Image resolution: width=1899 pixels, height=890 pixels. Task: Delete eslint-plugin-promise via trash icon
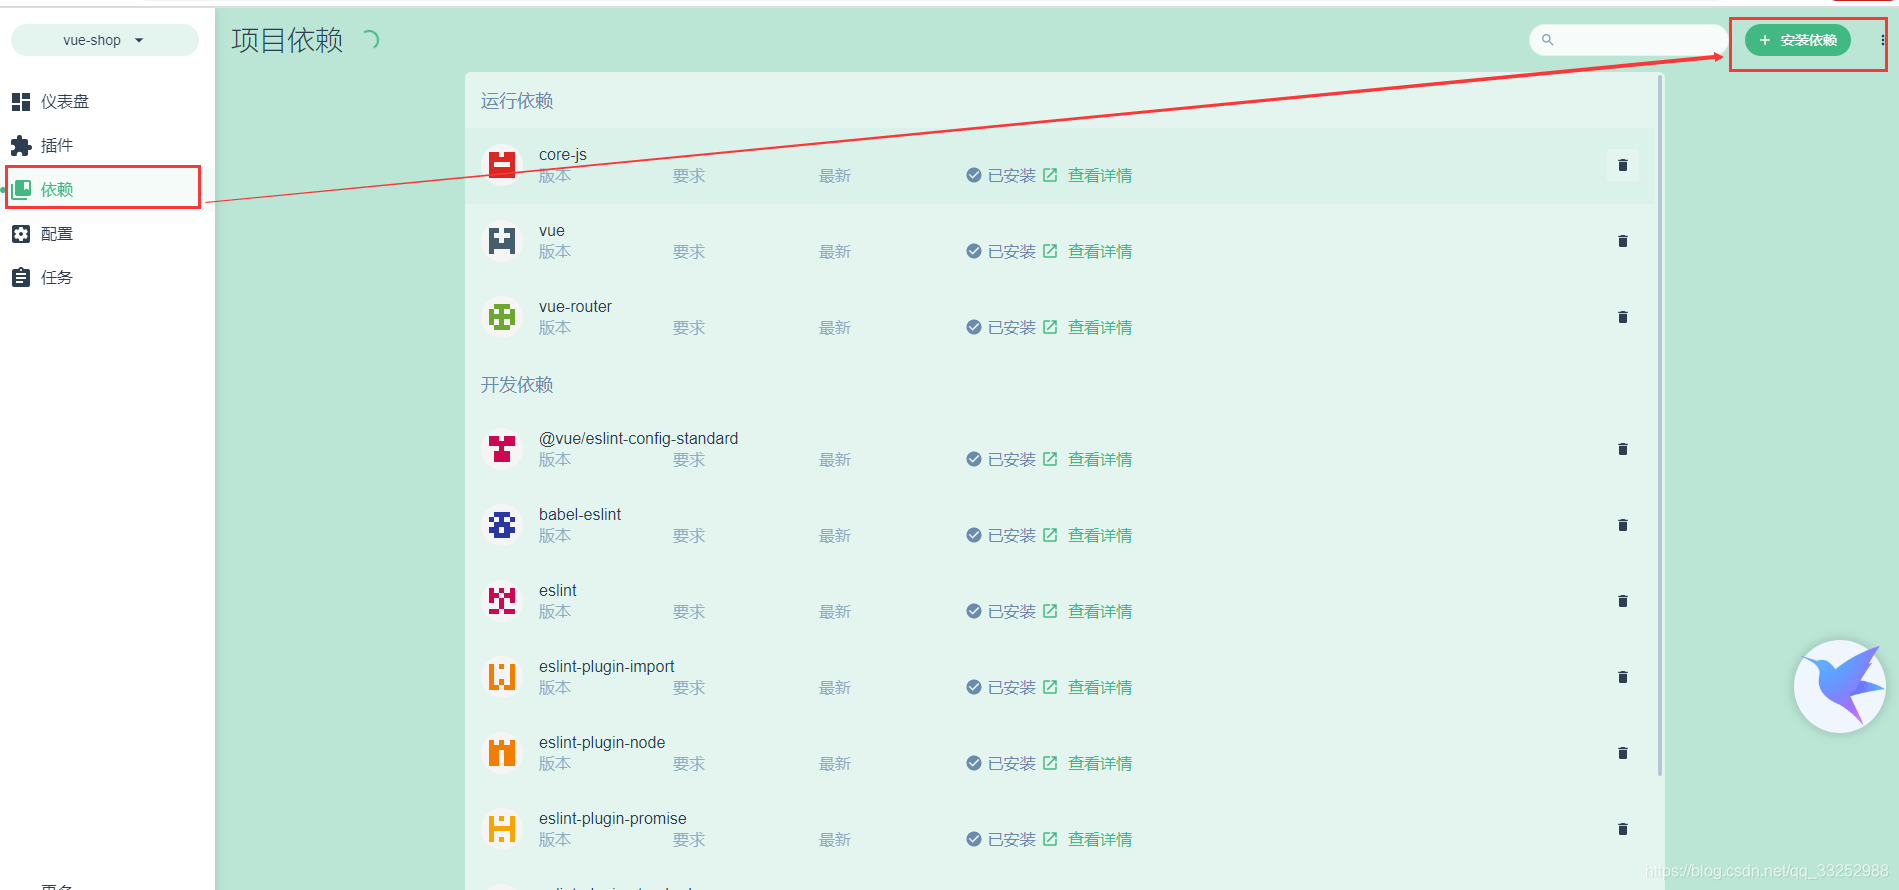[1622, 829]
